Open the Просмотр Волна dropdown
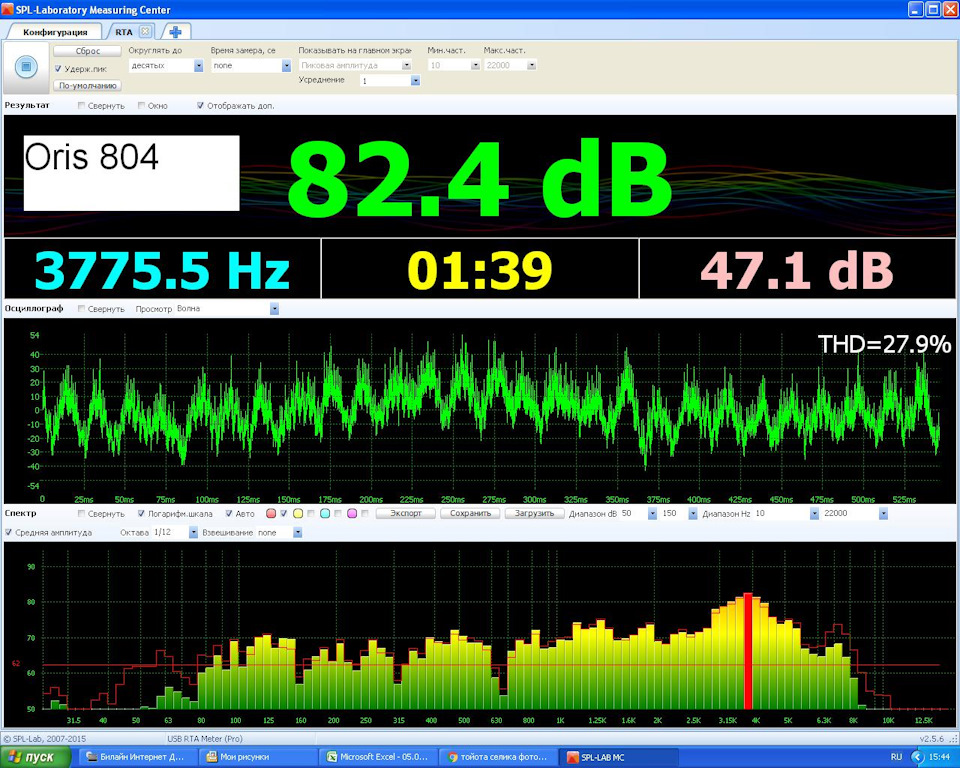Image resolution: width=960 pixels, height=768 pixels. [x=274, y=309]
